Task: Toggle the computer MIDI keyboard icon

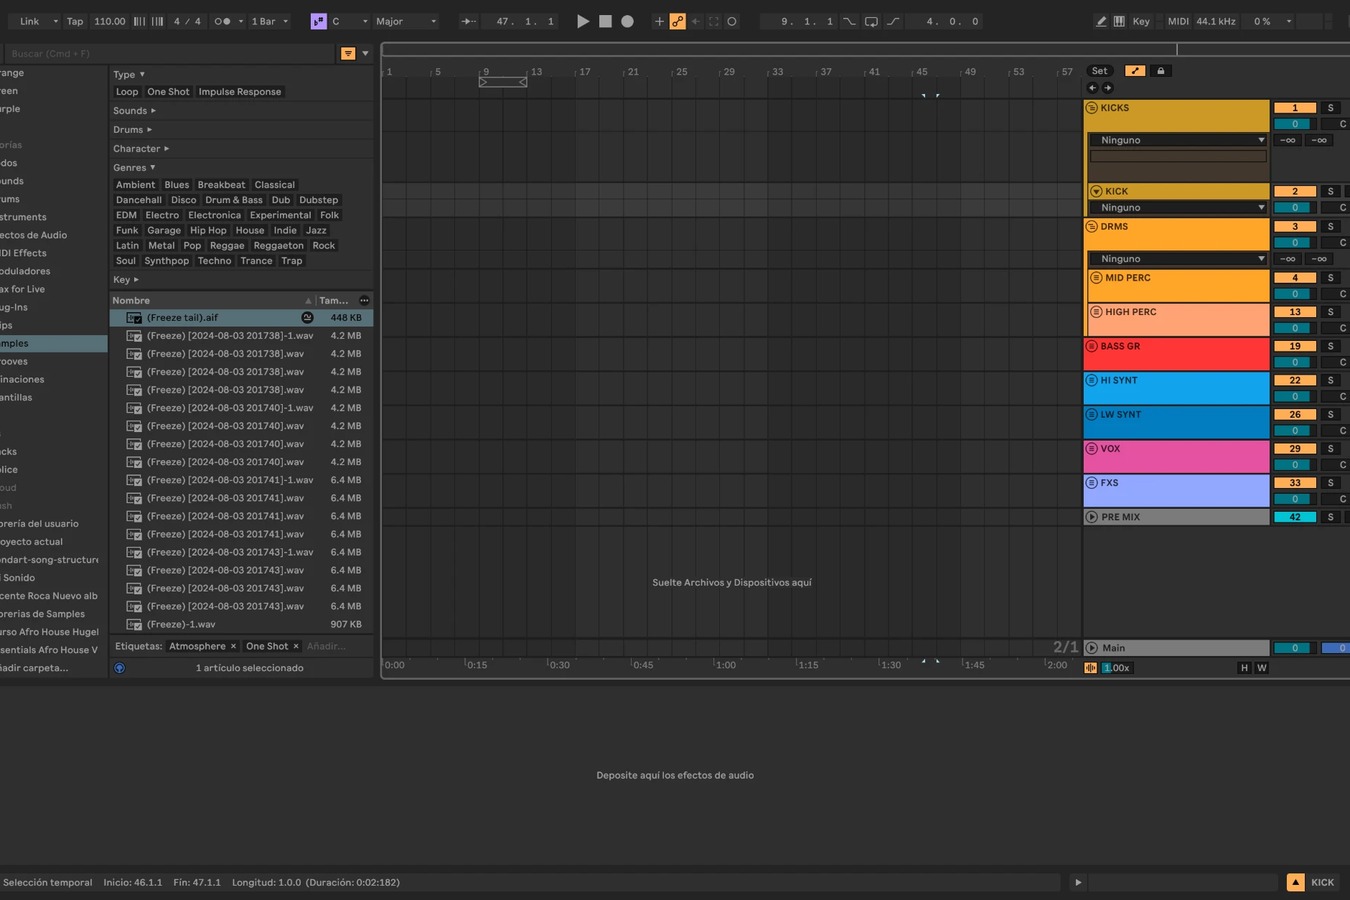Action: [1119, 21]
